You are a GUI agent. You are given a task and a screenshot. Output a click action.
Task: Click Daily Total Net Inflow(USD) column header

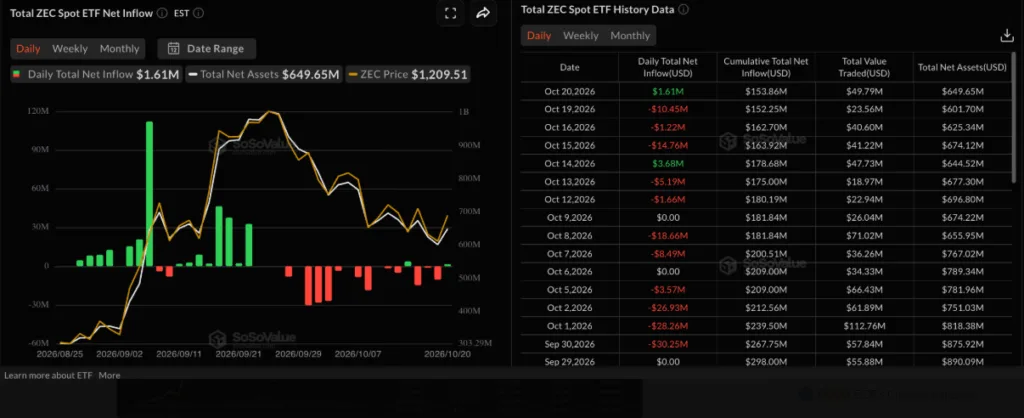(667, 67)
